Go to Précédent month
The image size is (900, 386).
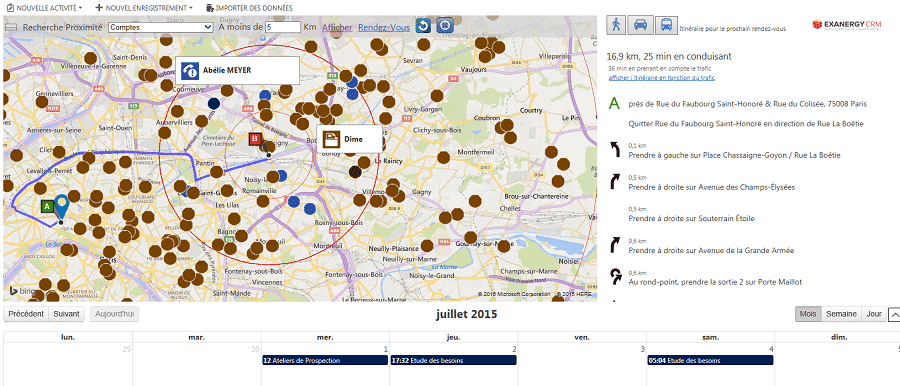[x=26, y=314]
